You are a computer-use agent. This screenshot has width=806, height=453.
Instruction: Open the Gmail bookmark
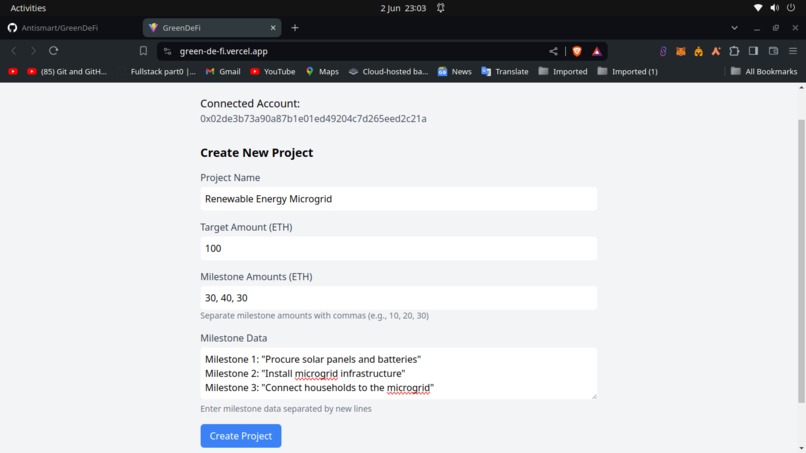click(x=223, y=71)
